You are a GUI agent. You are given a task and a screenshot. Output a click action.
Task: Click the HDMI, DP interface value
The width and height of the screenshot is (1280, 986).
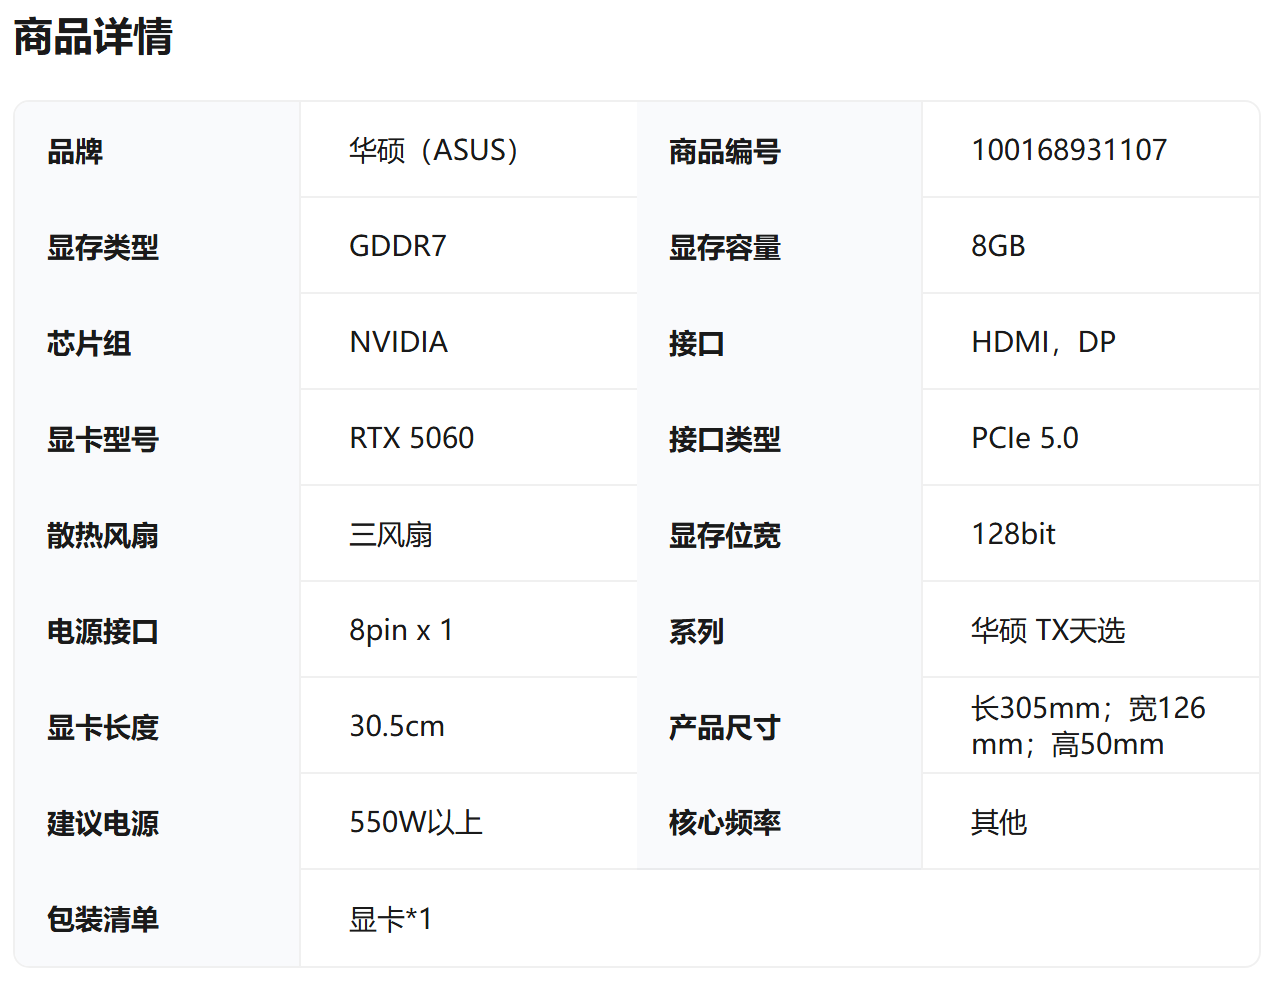[x=1042, y=342]
